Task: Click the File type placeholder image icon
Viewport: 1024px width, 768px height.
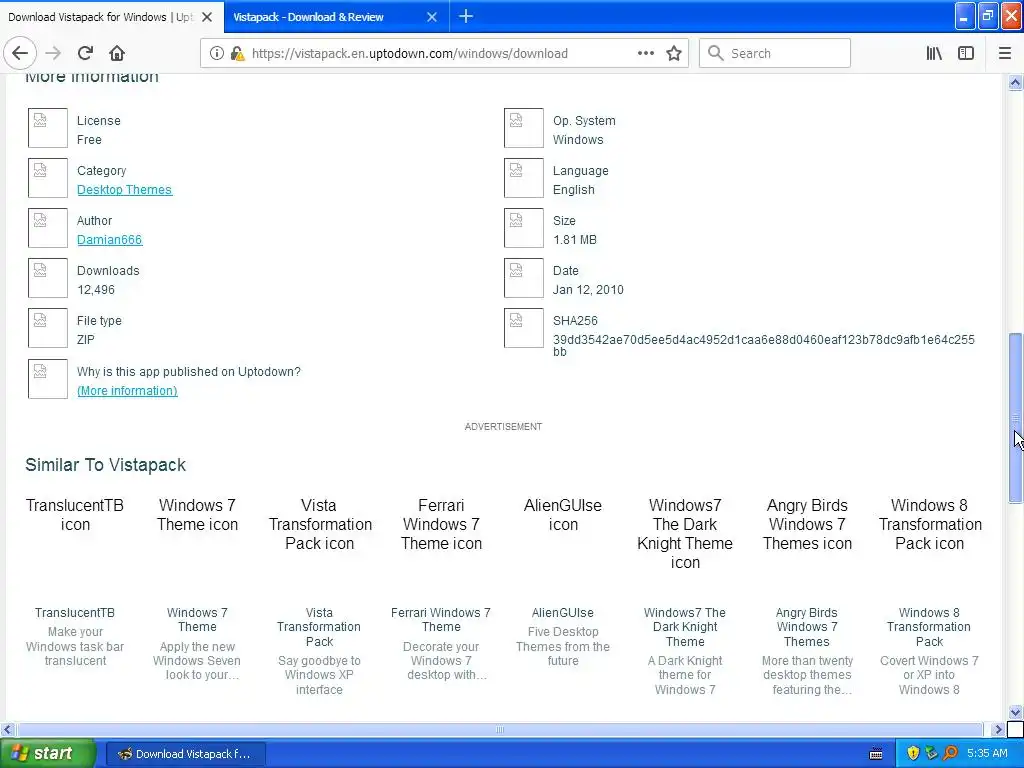Action: (48, 328)
